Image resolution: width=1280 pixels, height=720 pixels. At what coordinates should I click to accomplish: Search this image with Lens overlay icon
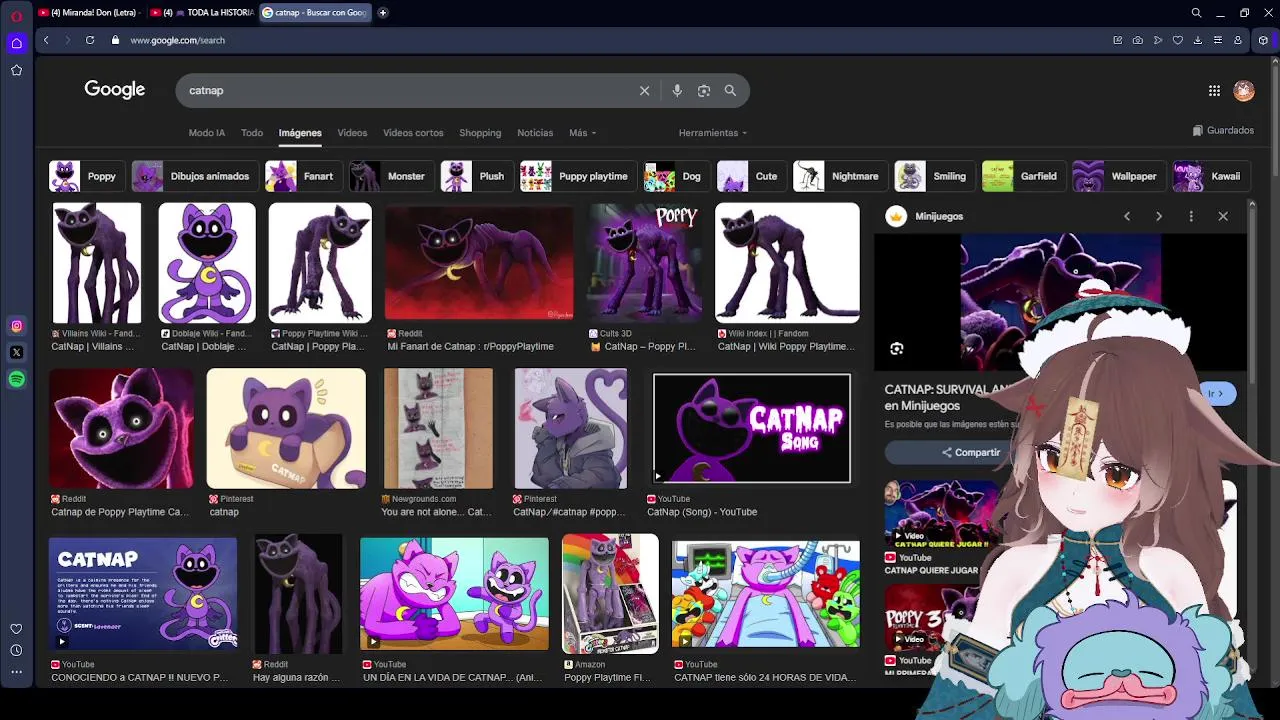[897, 349]
